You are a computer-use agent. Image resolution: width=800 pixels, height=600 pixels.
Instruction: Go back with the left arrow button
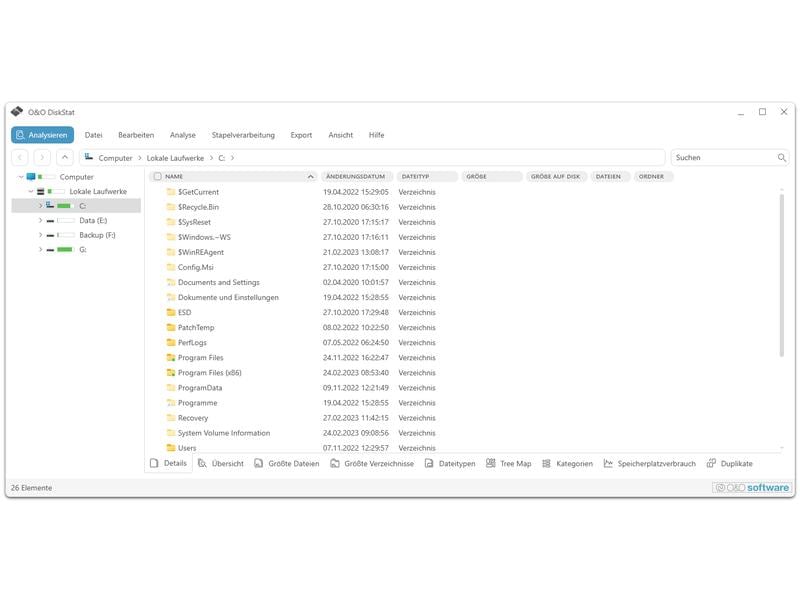20,158
